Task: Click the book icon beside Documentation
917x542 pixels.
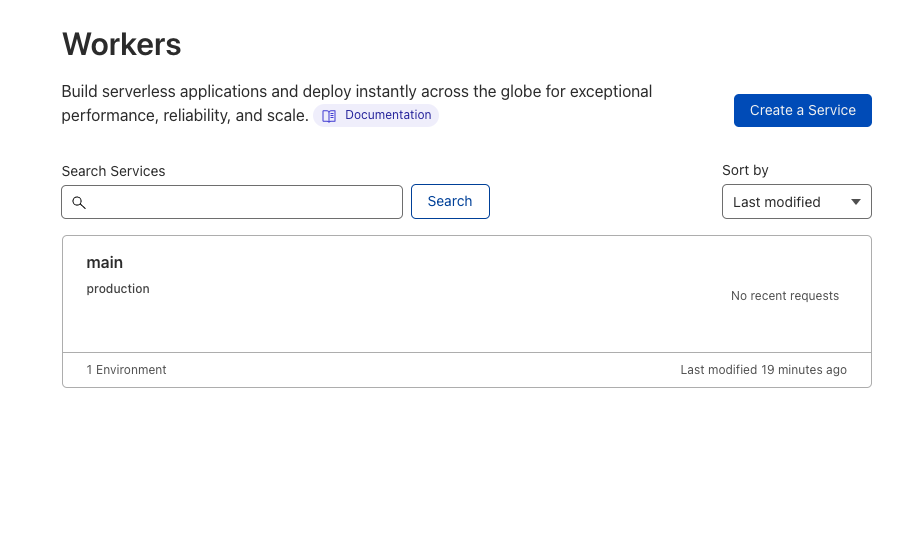Action: click(x=329, y=116)
